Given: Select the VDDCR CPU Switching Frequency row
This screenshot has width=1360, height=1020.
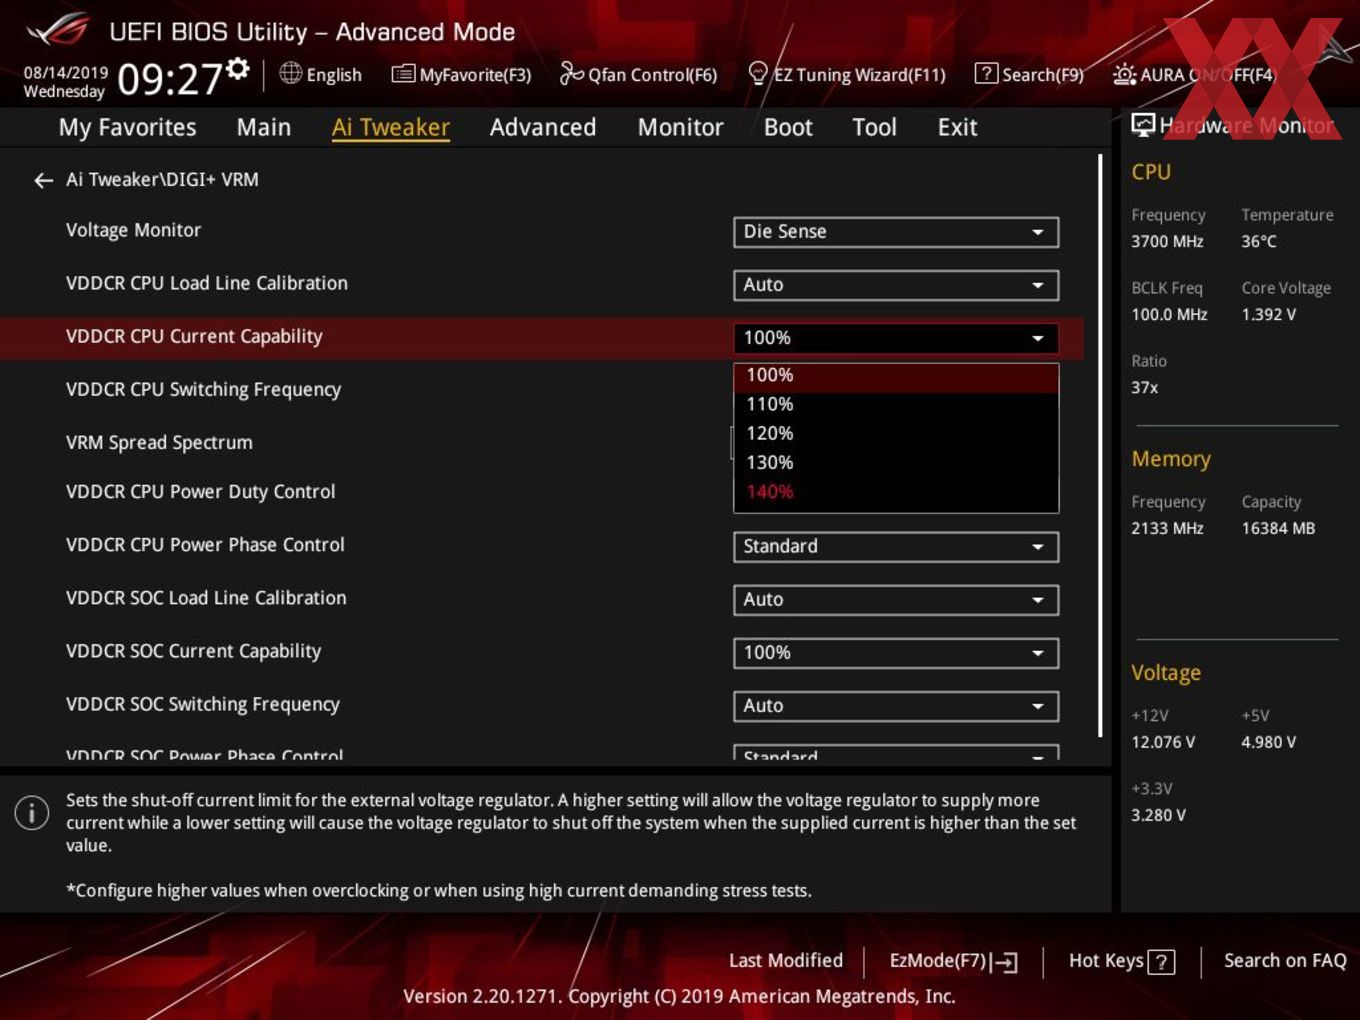Looking at the screenshot, I should click(542, 390).
